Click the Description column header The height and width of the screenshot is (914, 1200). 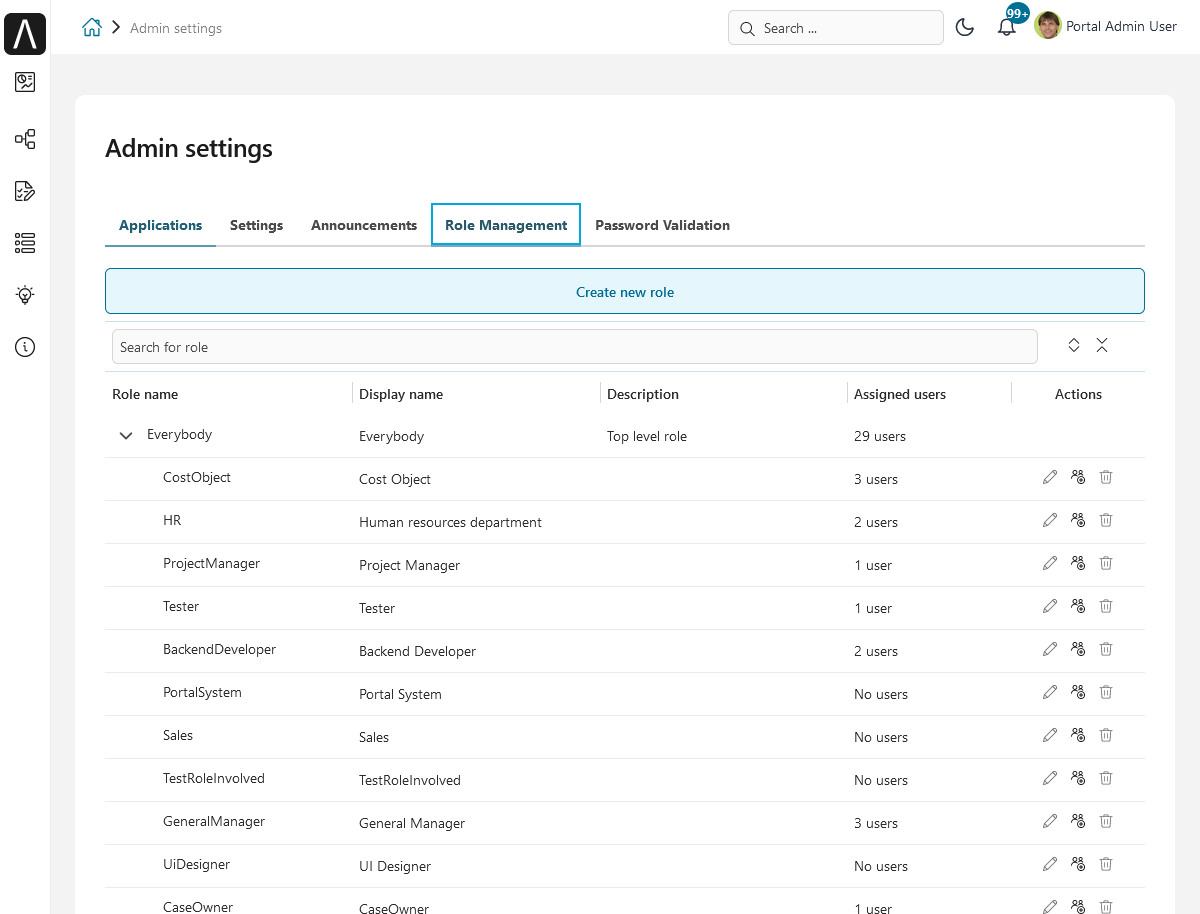pyautogui.click(x=643, y=394)
